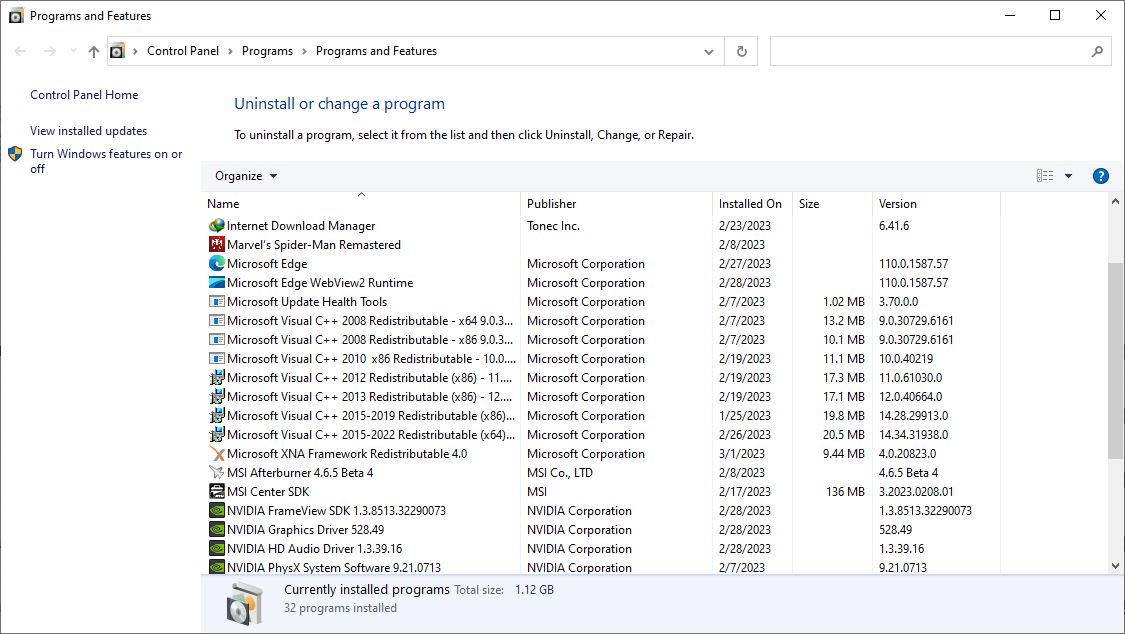Sort the list by Installed On column
The height and width of the screenshot is (634, 1125).
pyautogui.click(x=750, y=204)
